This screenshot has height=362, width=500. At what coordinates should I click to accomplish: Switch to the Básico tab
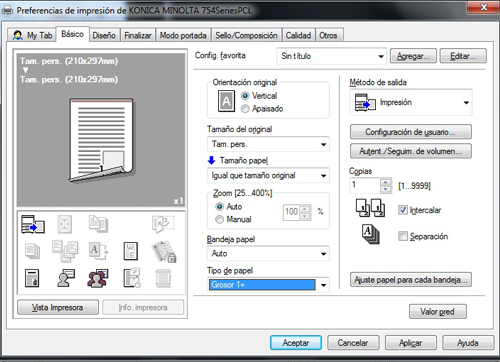[x=72, y=34]
